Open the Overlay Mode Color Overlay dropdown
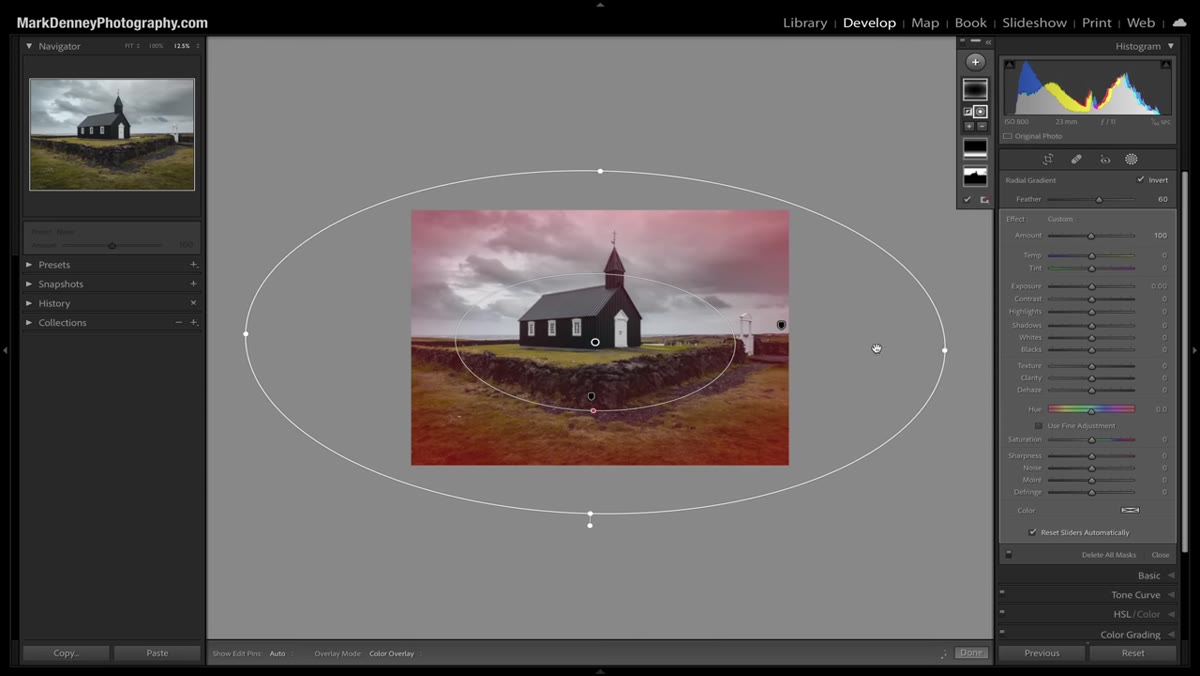The width and height of the screenshot is (1200, 676). 393,653
